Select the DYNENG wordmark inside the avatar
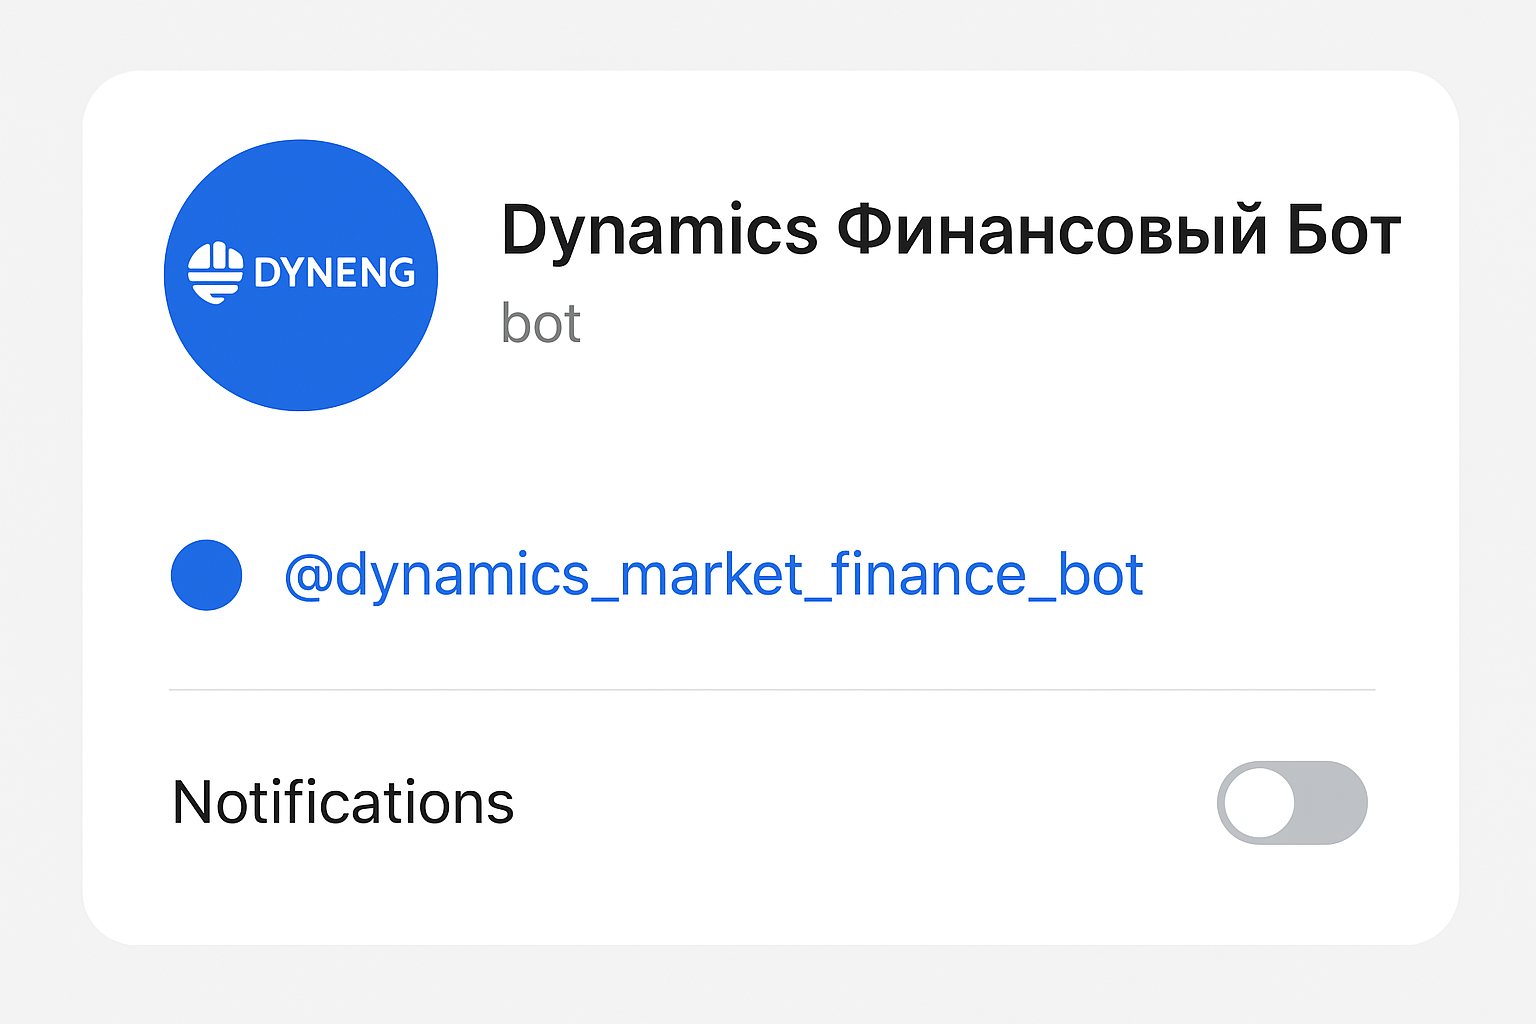 pos(333,271)
